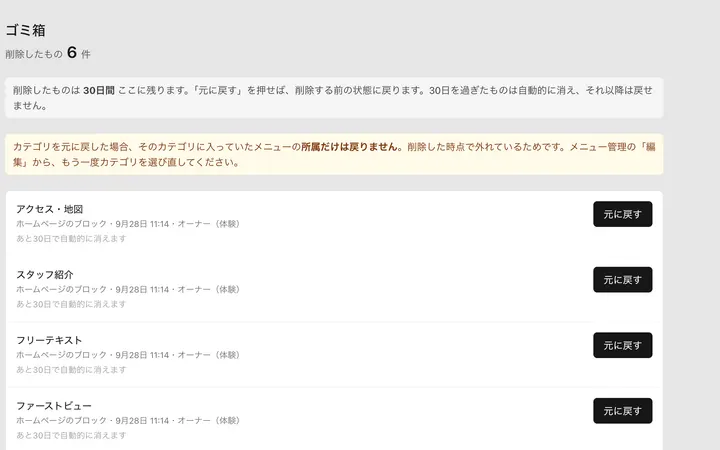This screenshot has width=720, height=450.
Task: Select the スタッフ紹介 item title
Action: 45,275
